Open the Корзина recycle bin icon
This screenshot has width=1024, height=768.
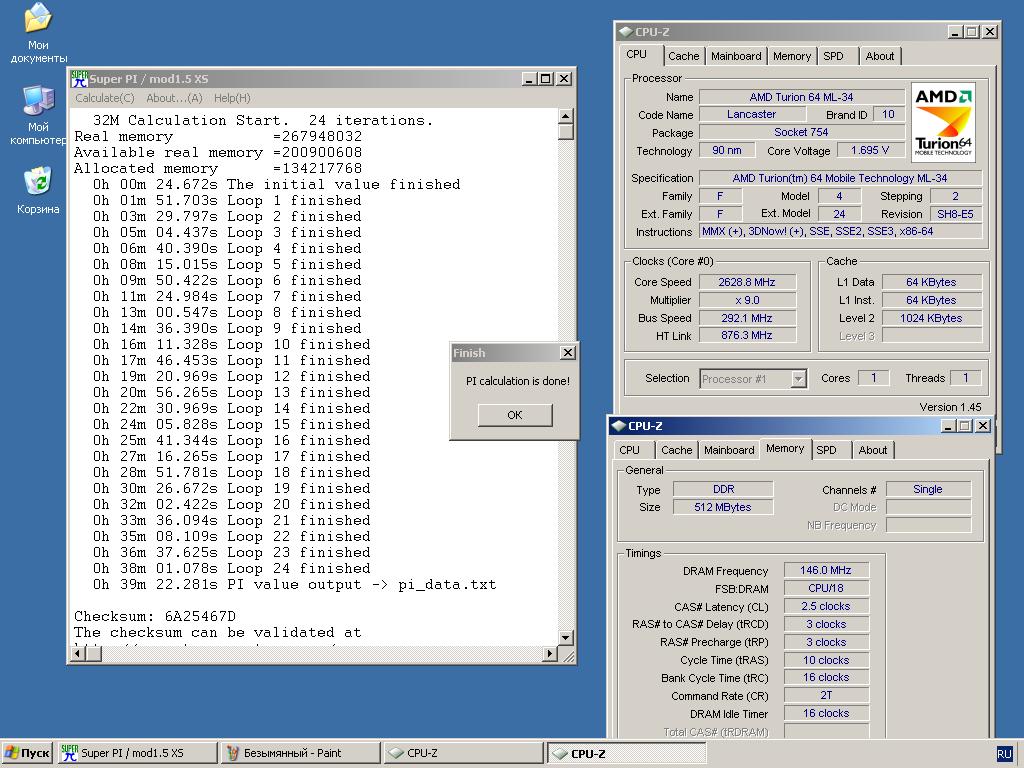(38, 191)
